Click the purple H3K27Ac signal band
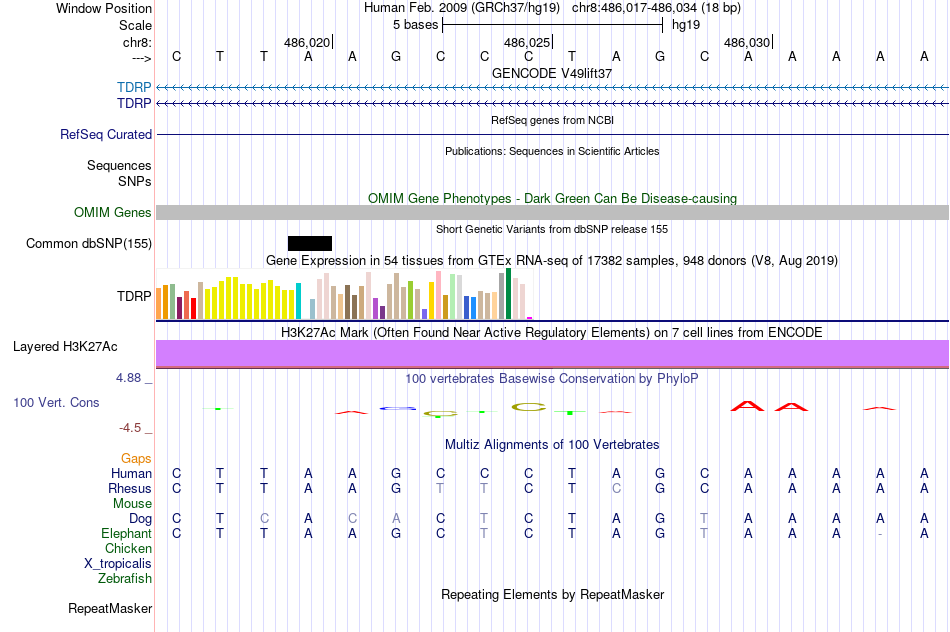Viewport: 950px width, 632px height. pyautogui.click(x=553, y=354)
